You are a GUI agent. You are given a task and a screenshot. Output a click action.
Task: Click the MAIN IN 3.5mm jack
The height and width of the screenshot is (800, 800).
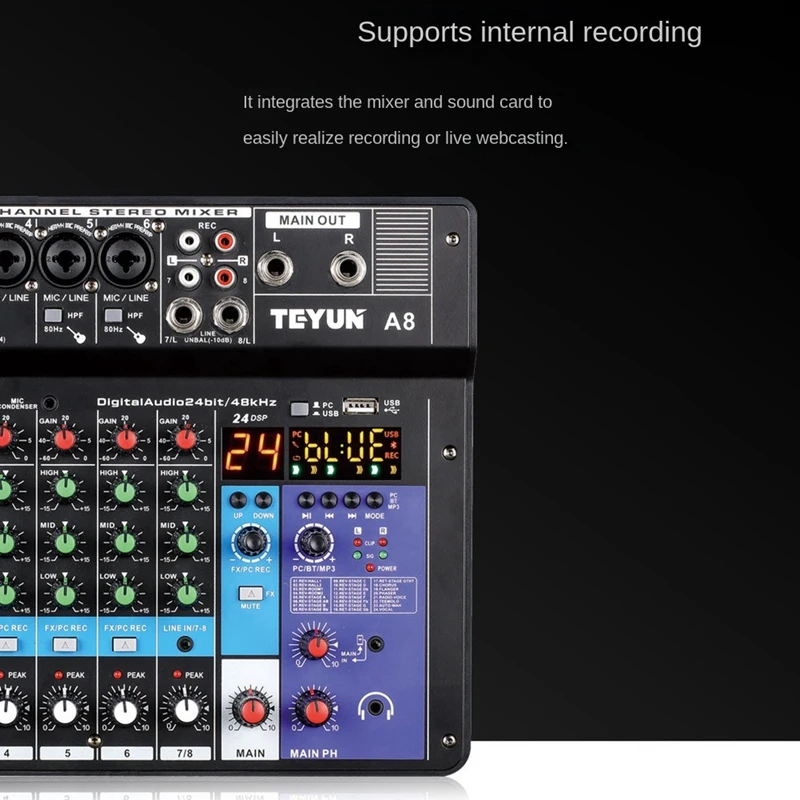click(x=376, y=644)
